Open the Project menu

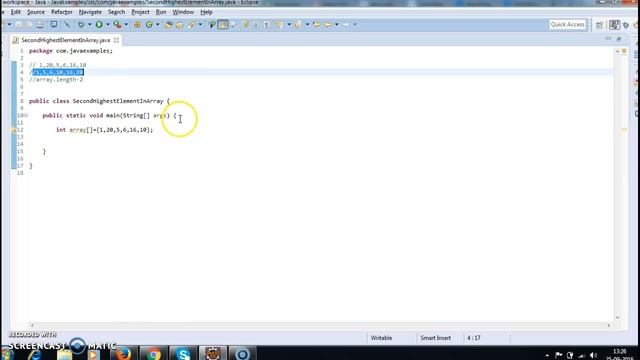140,12
